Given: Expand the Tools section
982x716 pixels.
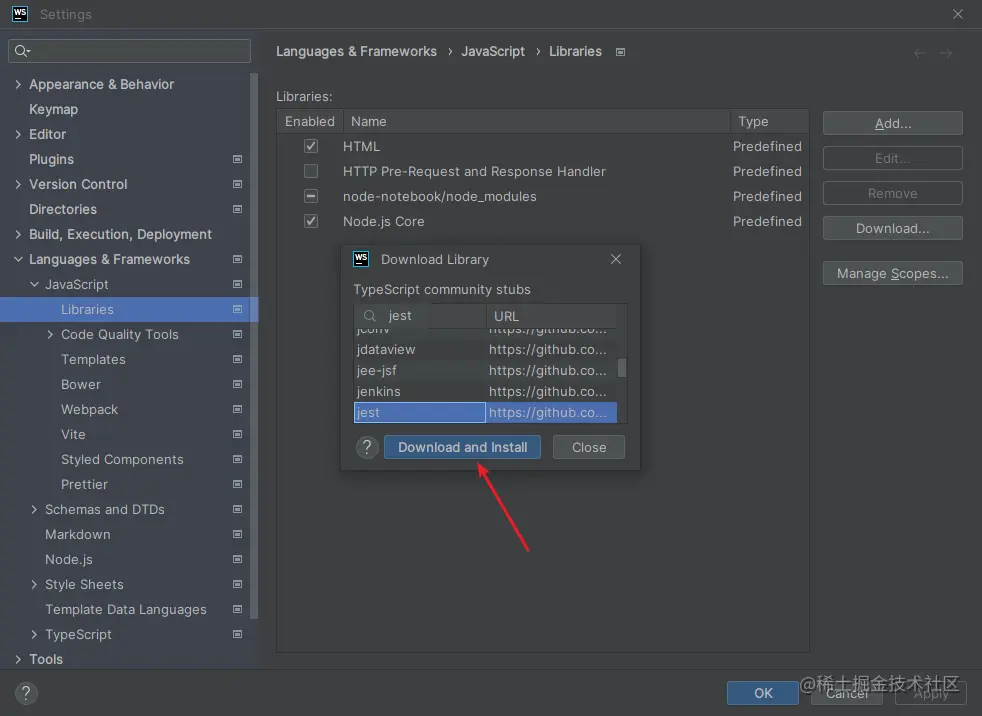Looking at the screenshot, I should pos(18,659).
